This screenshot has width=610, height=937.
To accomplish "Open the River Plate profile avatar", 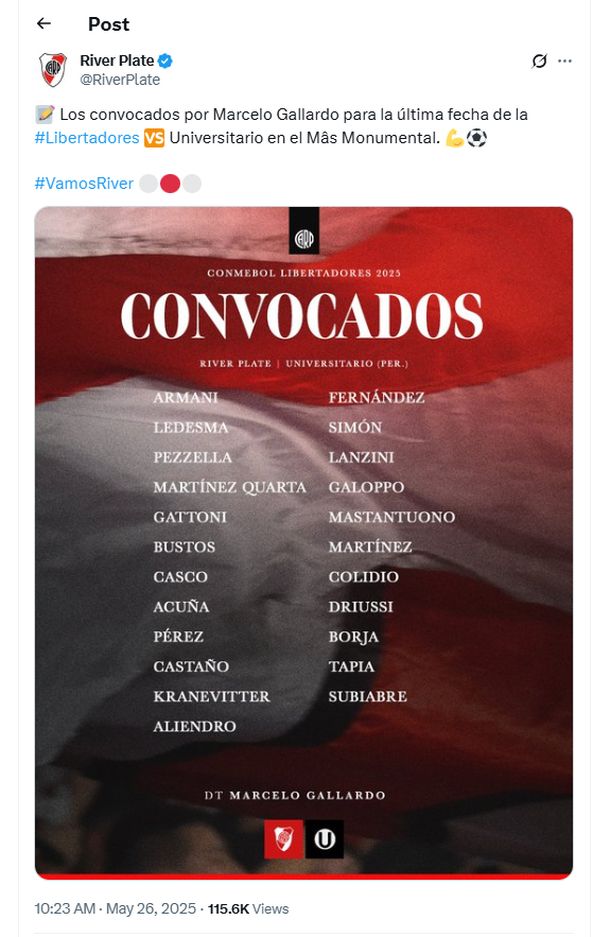I will (52, 69).
